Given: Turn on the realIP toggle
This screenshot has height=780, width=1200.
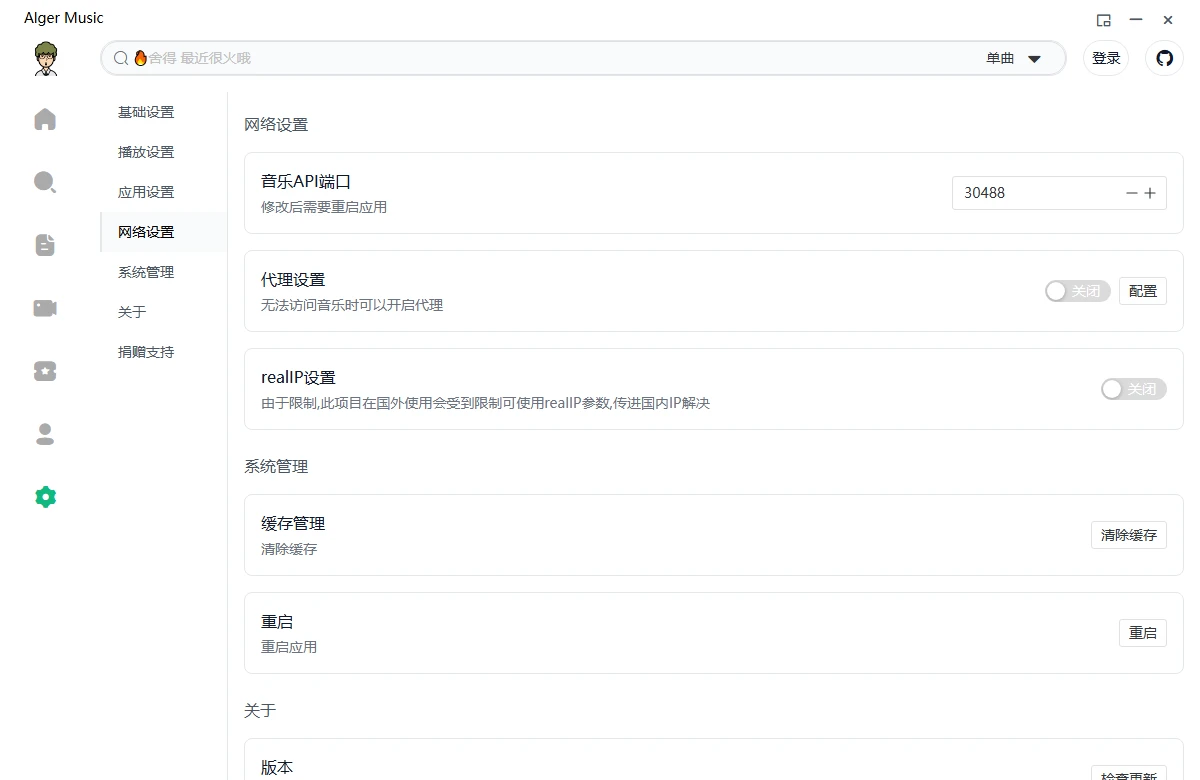Looking at the screenshot, I should pos(1133,389).
